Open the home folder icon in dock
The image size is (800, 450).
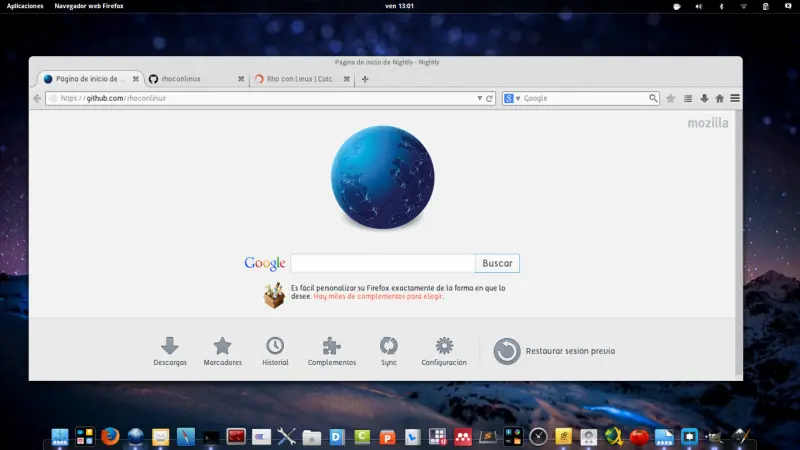click(x=311, y=437)
